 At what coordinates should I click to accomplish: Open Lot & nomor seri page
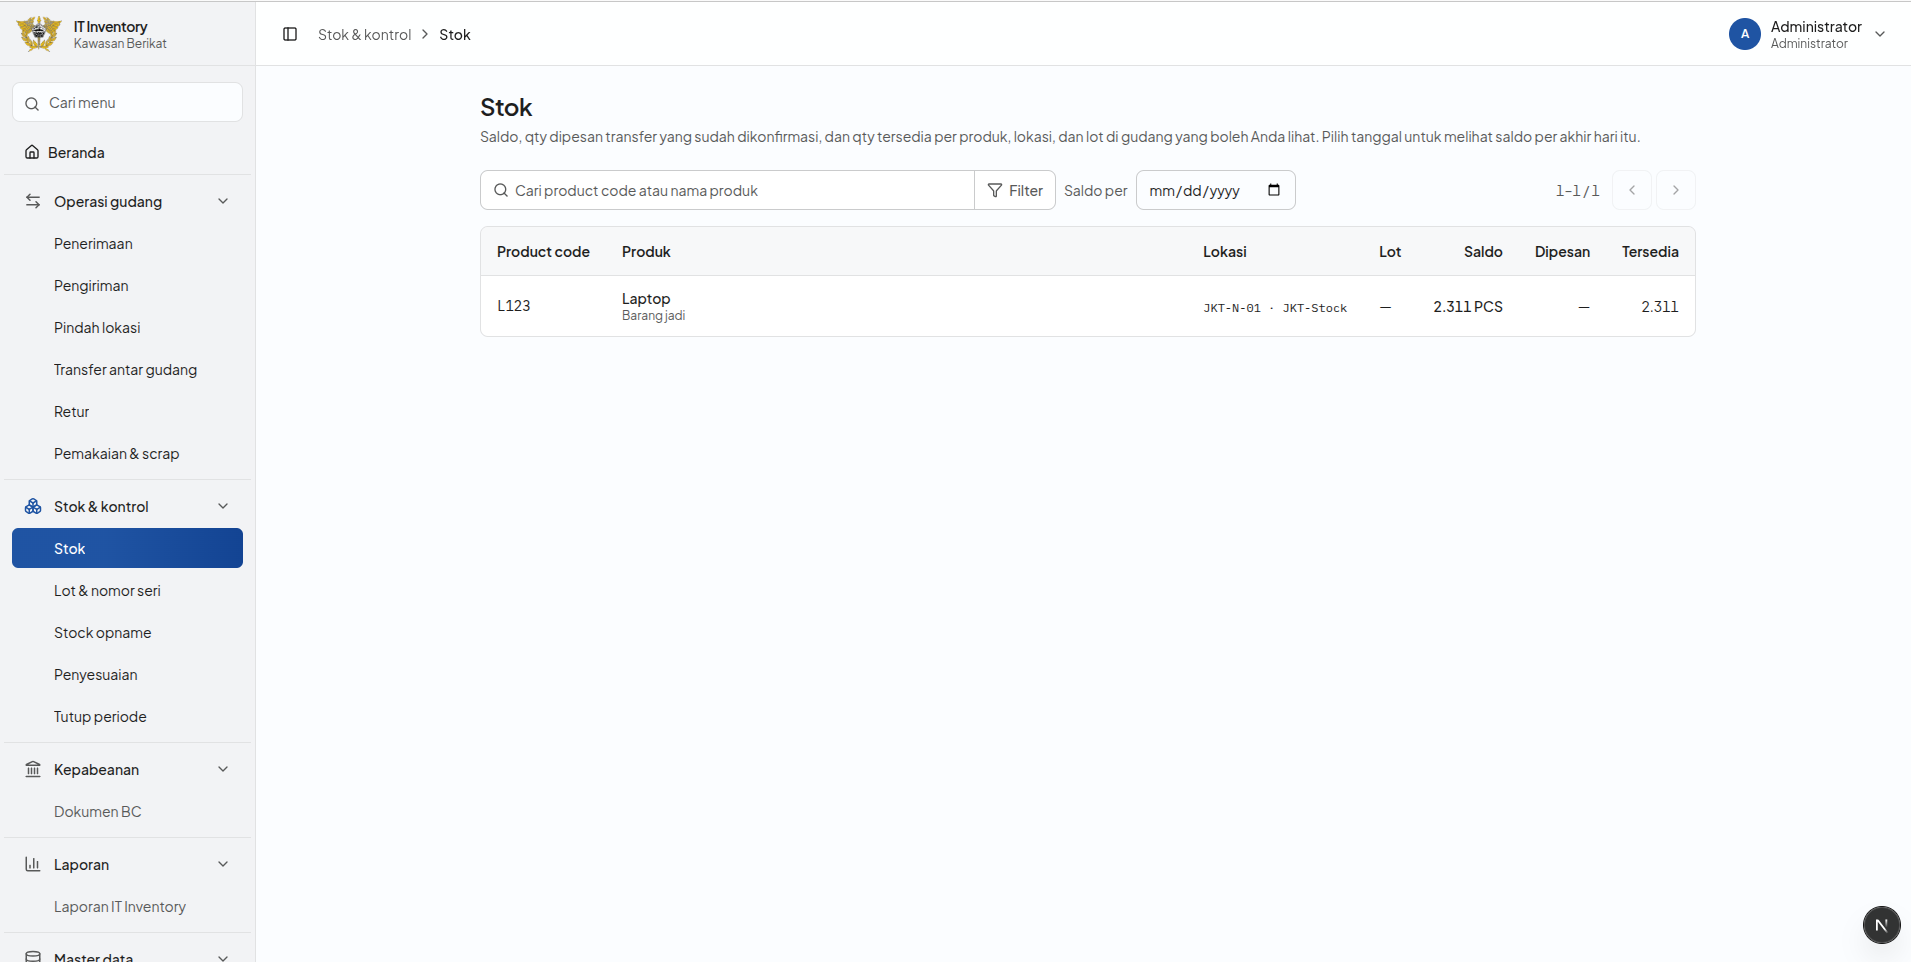[127, 591]
